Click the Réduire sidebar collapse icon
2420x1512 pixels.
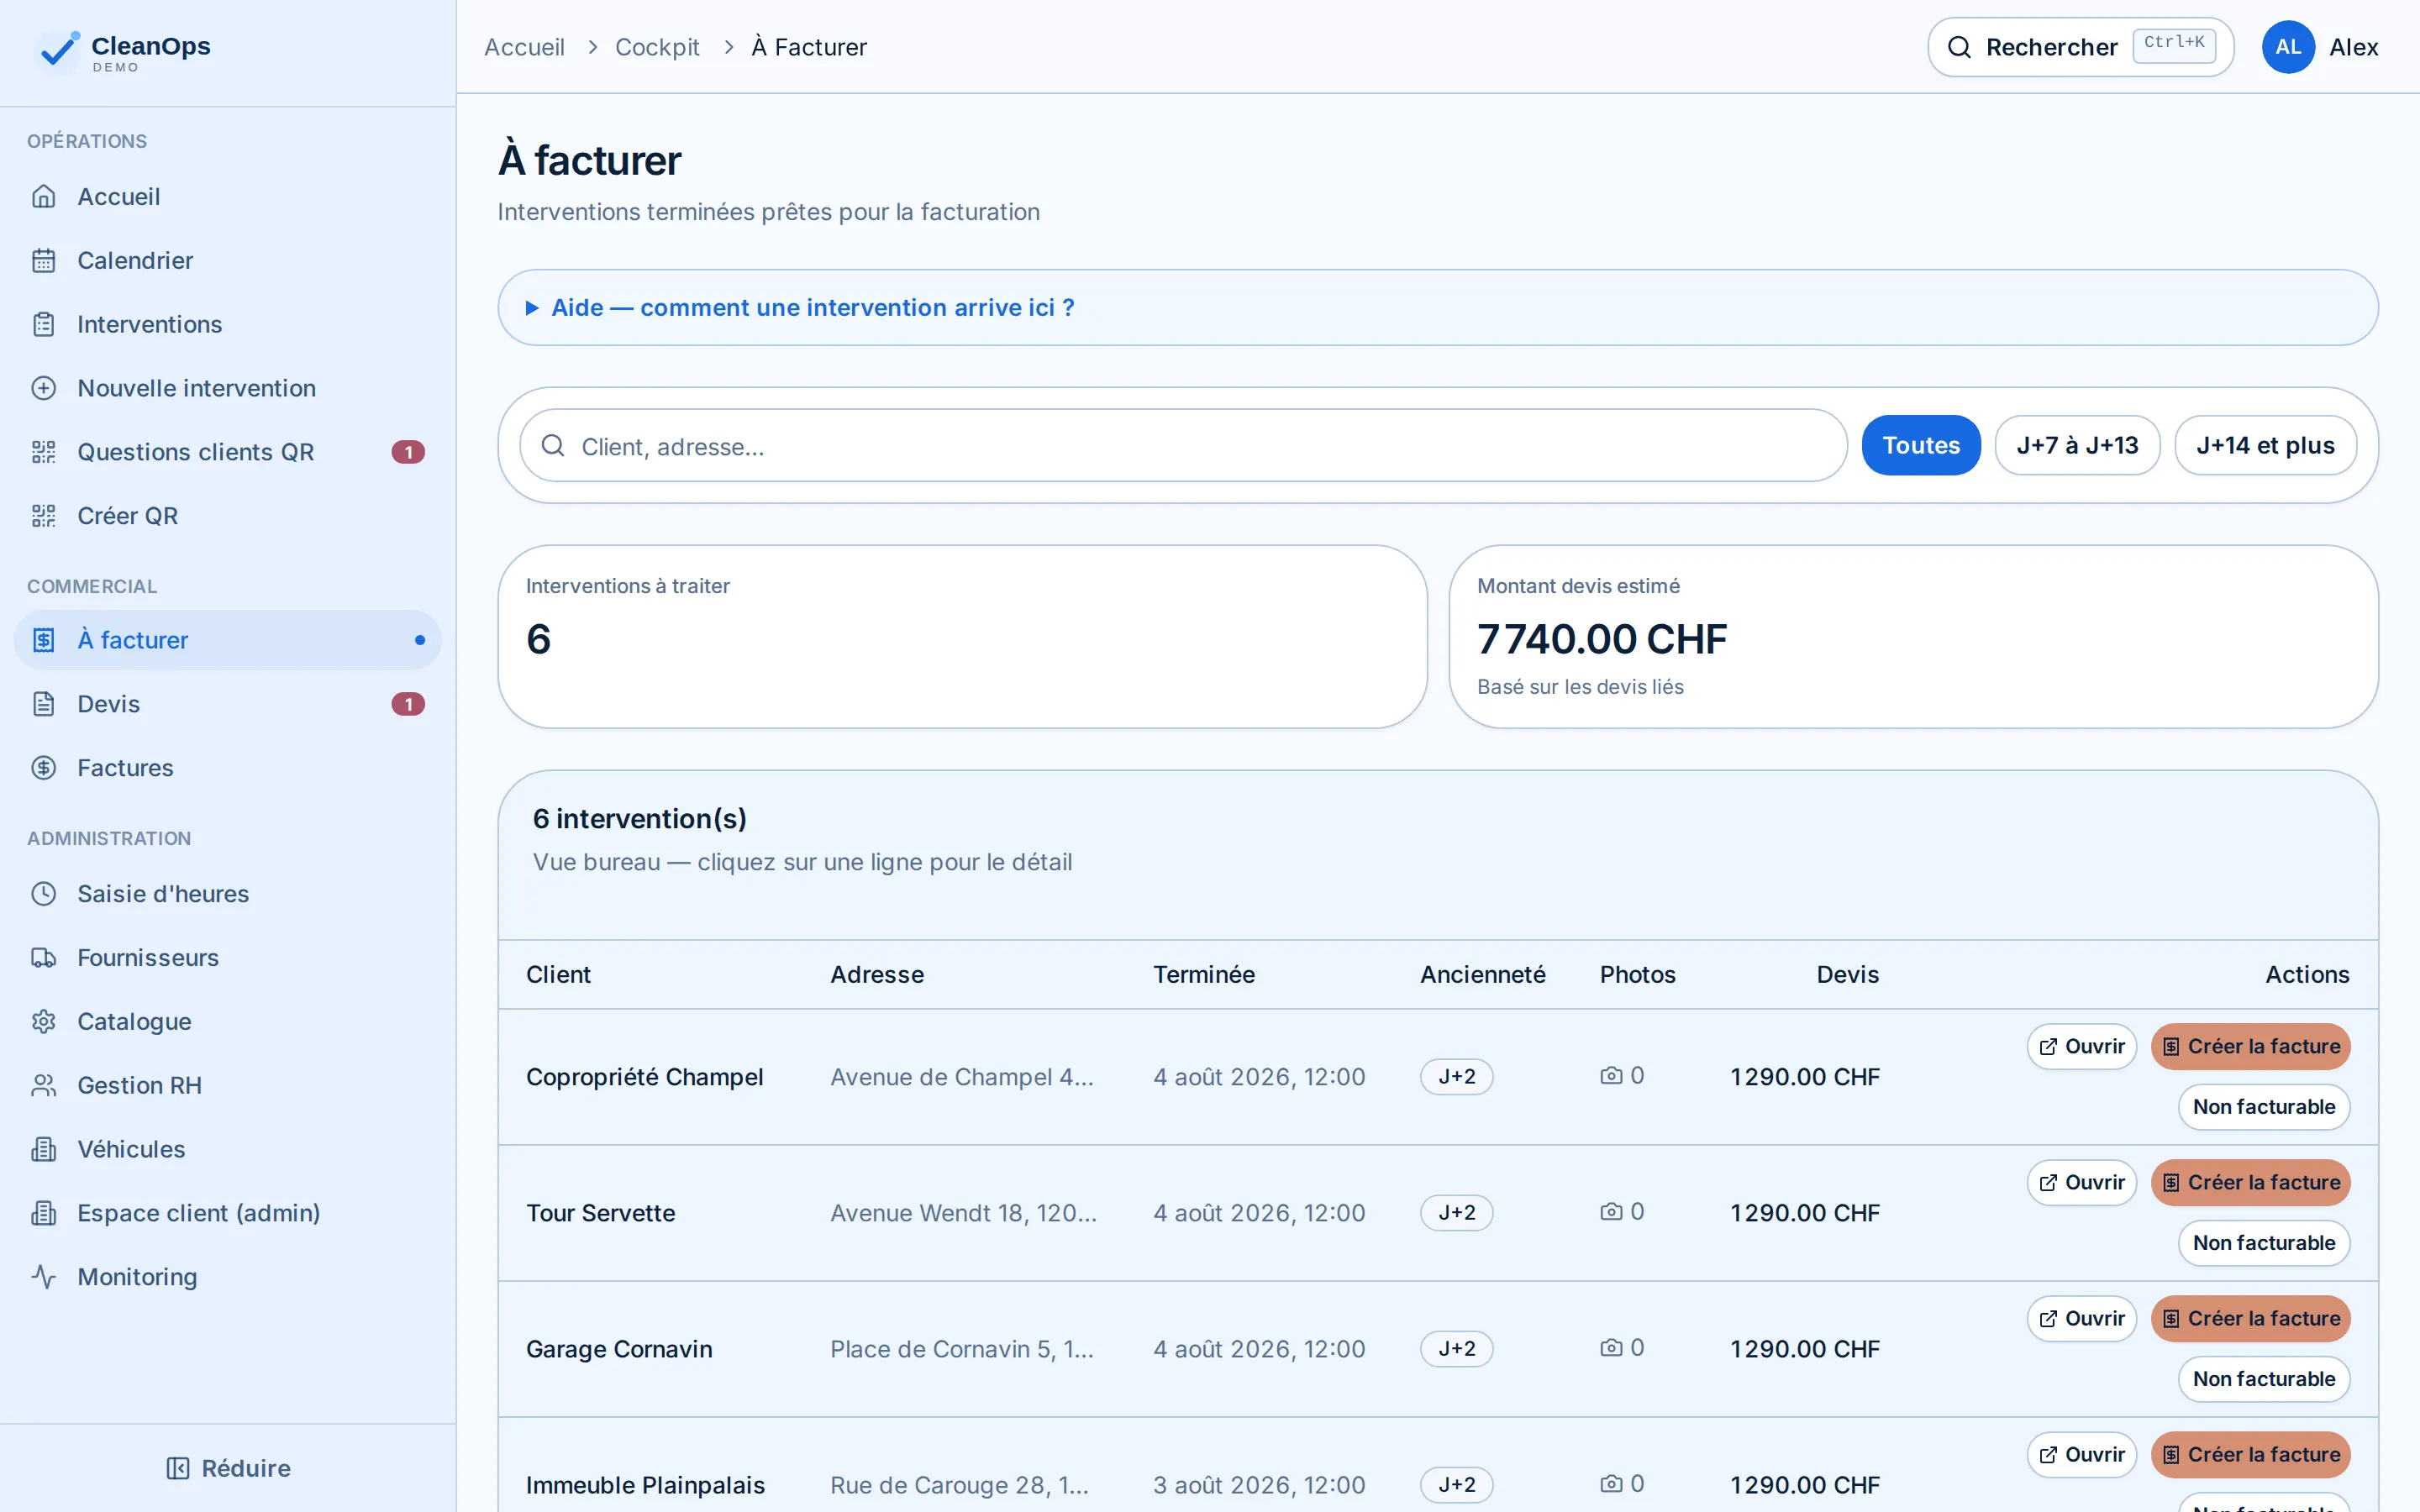point(177,1468)
